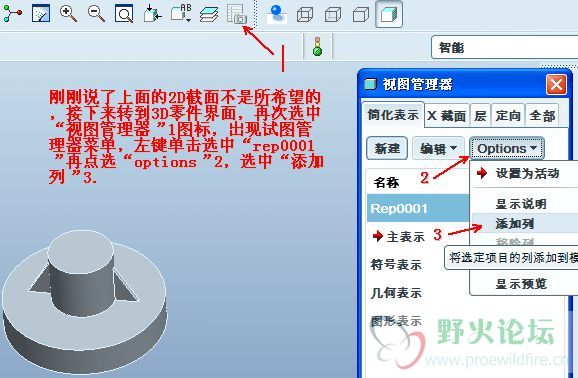Select Rep0001 in the representation list
The width and height of the screenshot is (578, 378).
pyautogui.click(x=418, y=209)
